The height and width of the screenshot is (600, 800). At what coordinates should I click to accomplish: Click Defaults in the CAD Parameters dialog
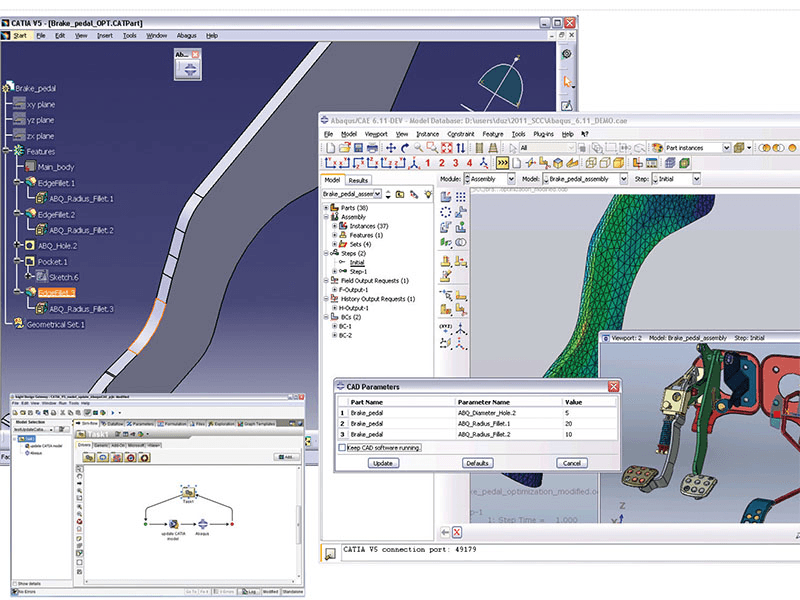[477, 462]
